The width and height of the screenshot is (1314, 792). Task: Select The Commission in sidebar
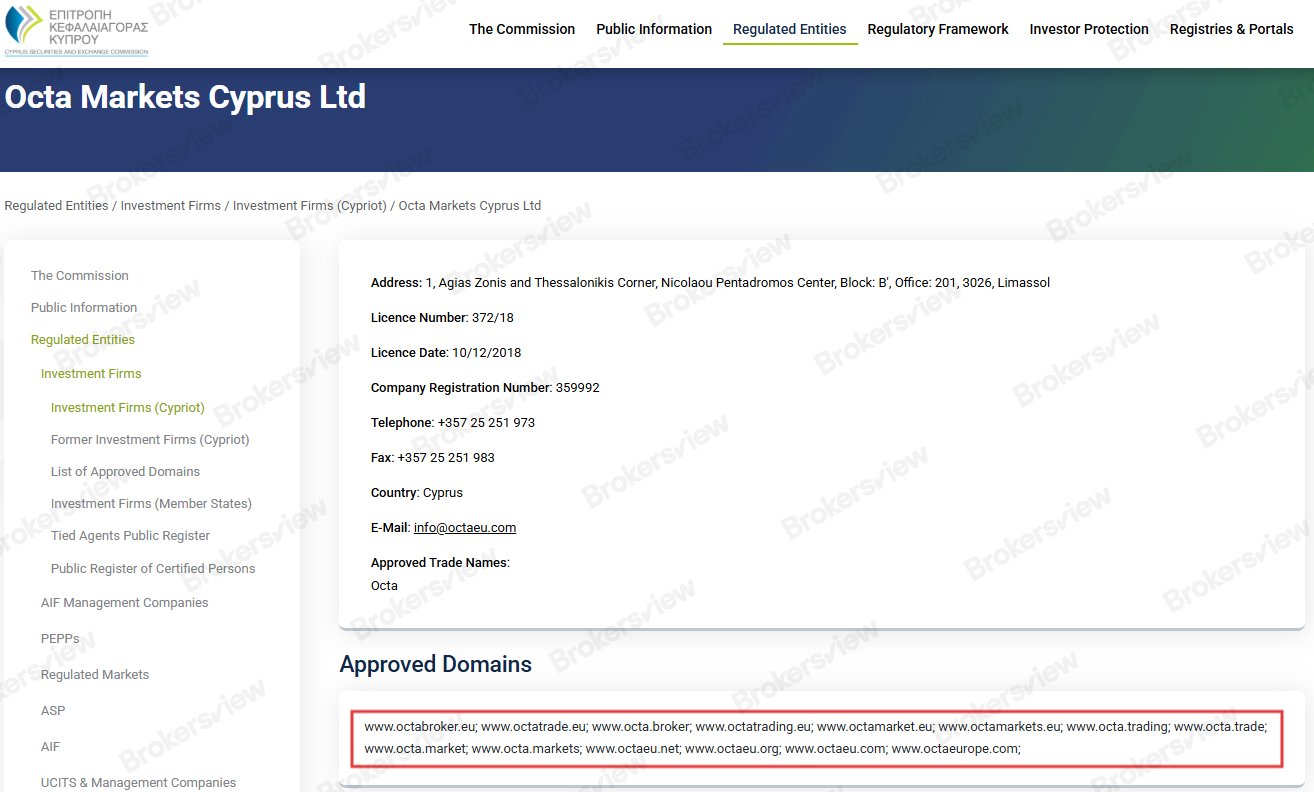tap(80, 276)
